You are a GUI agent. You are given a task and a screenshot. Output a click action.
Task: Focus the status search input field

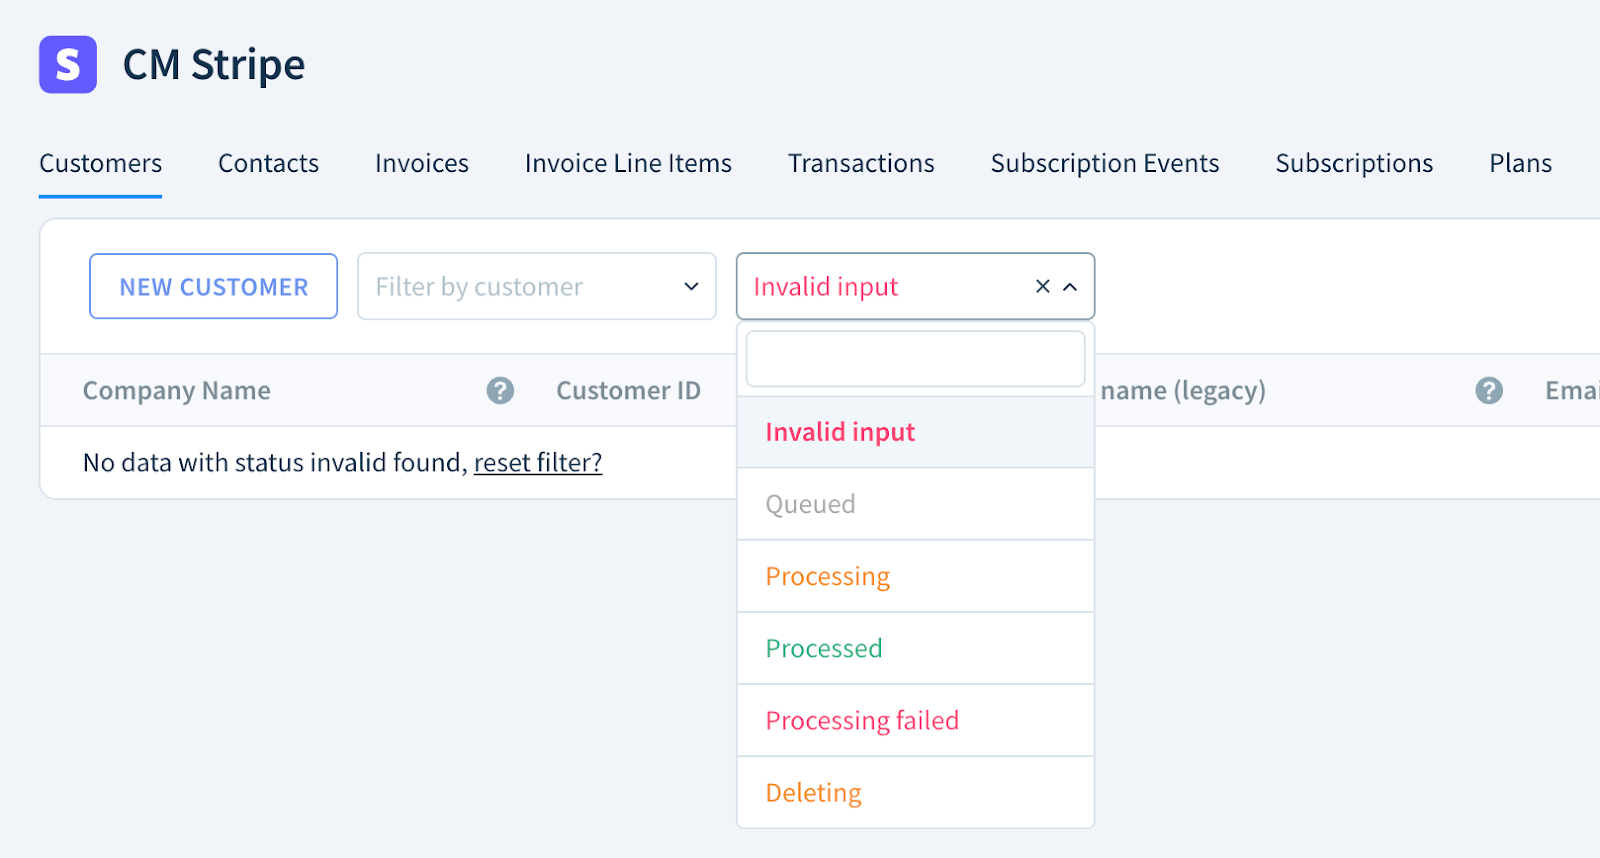pyautogui.click(x=914, y=359)
